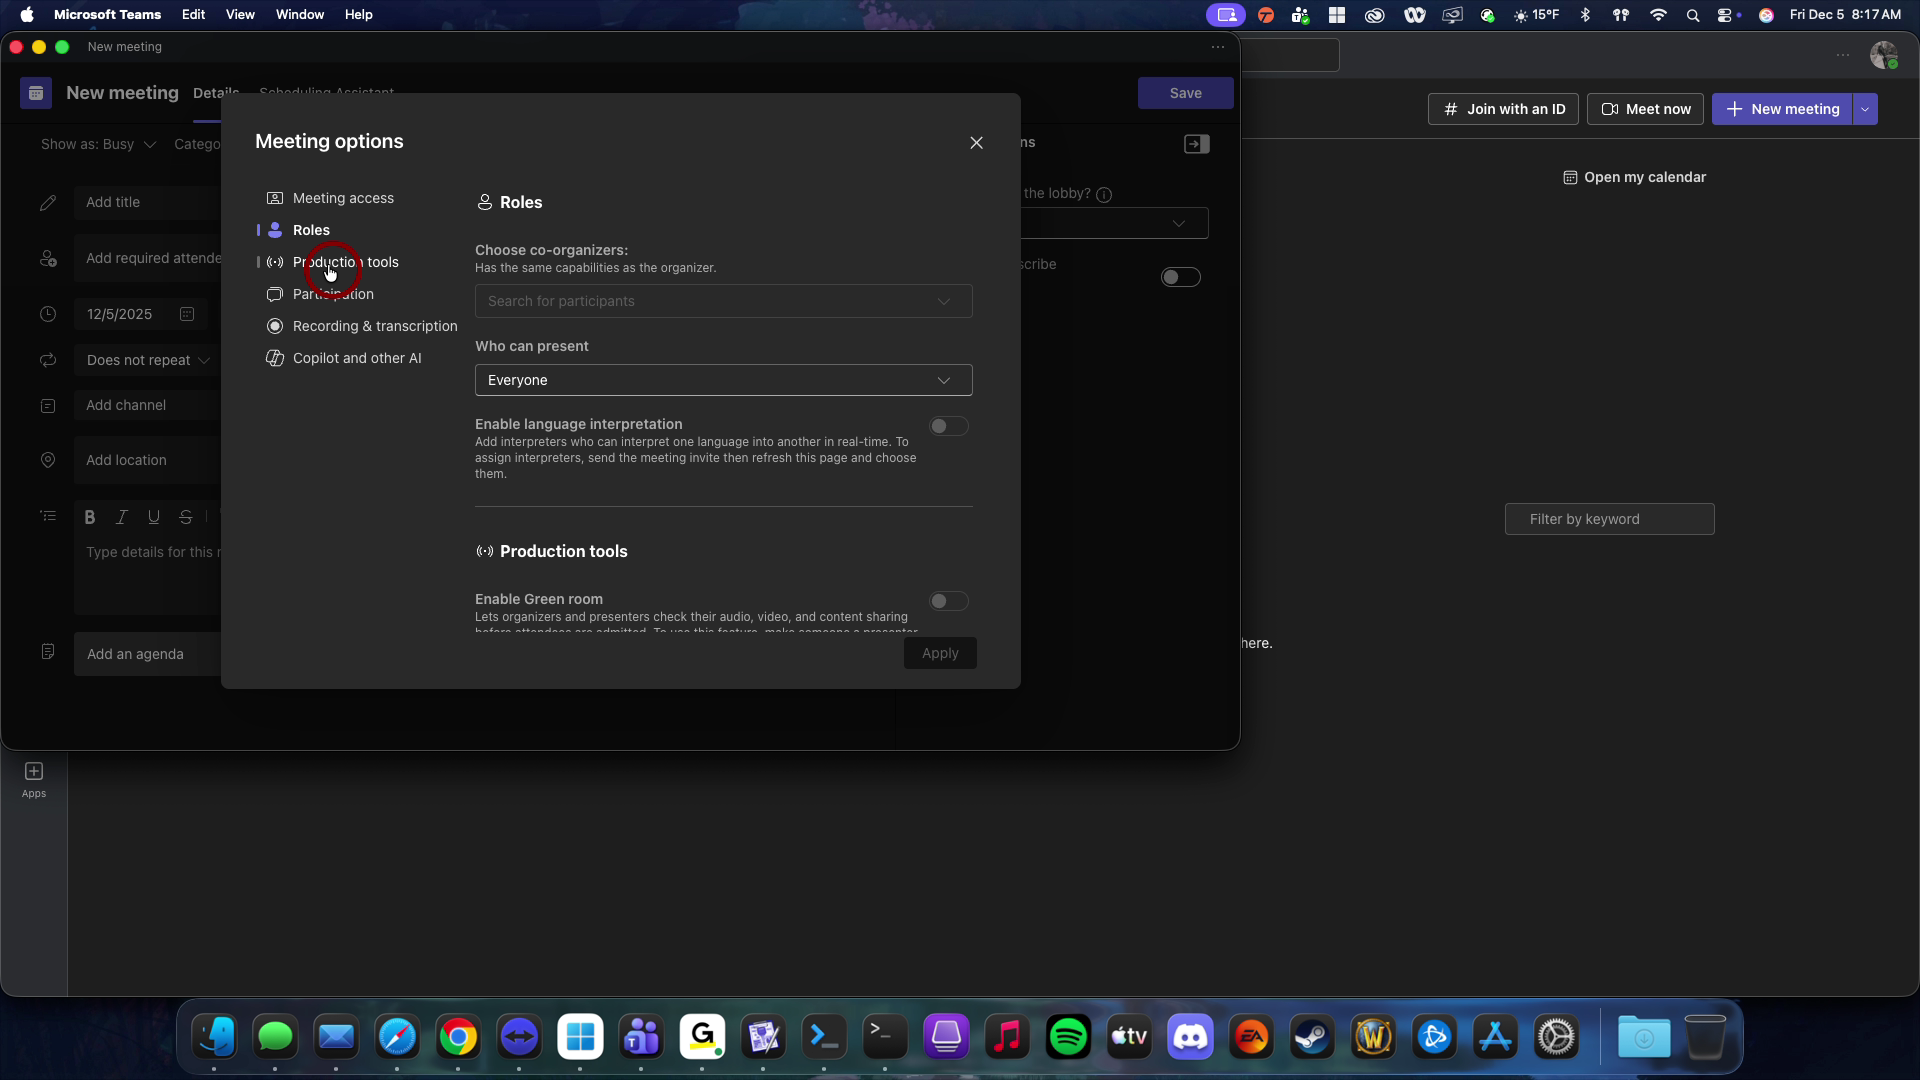Click the Apply button
Image resolution: width=1920 pixels, height=1080 pixels.
click(940, 653)
